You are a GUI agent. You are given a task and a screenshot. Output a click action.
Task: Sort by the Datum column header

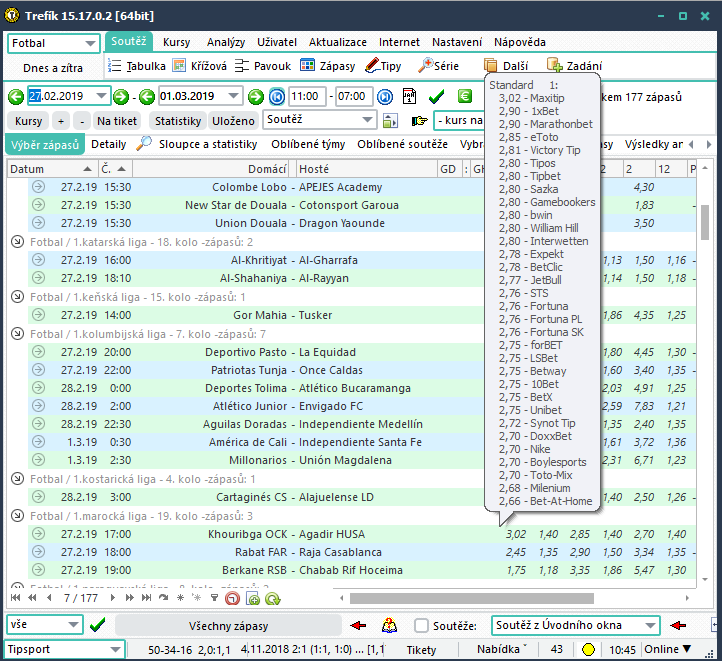52,169
